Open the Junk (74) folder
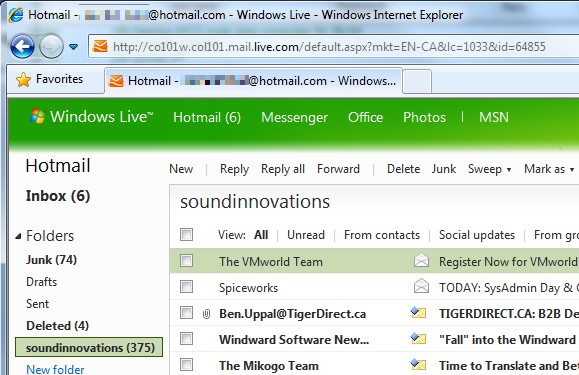The height and width of the screenshot is (375, 579). coord(51,260)
